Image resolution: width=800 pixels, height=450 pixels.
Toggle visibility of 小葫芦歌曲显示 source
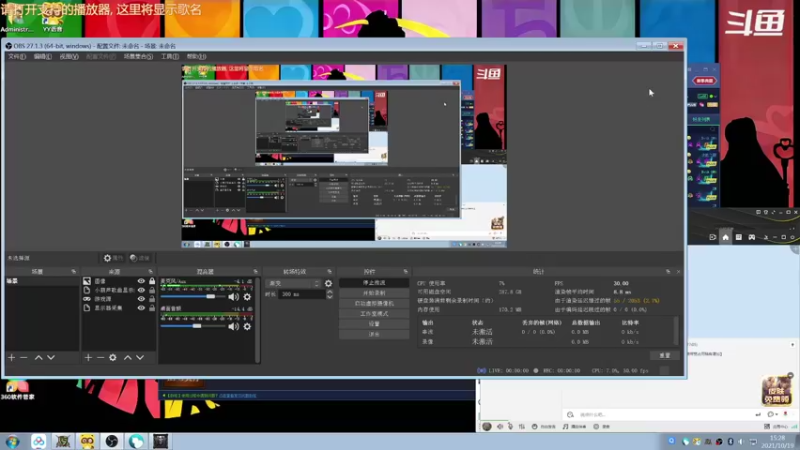141,290
